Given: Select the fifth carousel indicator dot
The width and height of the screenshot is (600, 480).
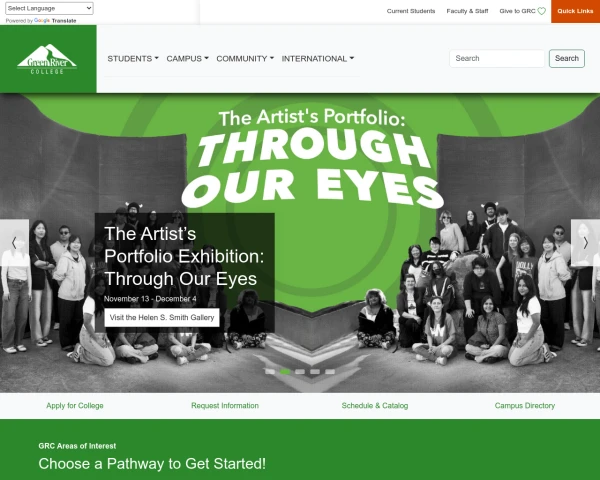Looking at the screenshot, I should click(x=330, y=372).
